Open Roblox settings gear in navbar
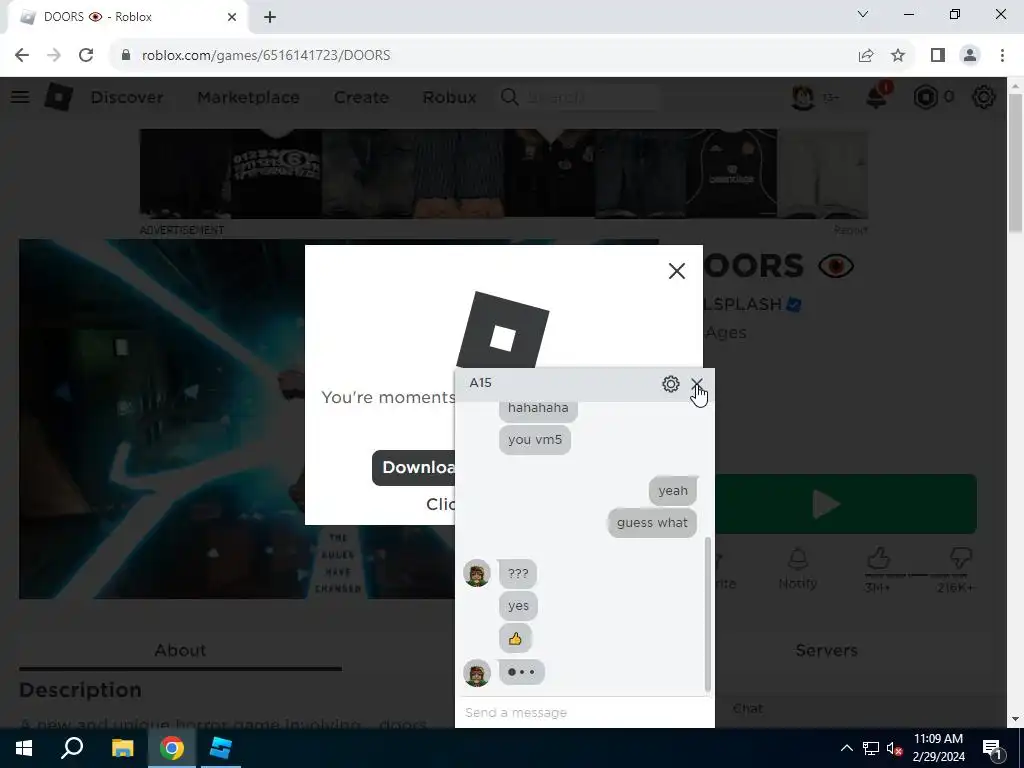 [x=984, y=97]
